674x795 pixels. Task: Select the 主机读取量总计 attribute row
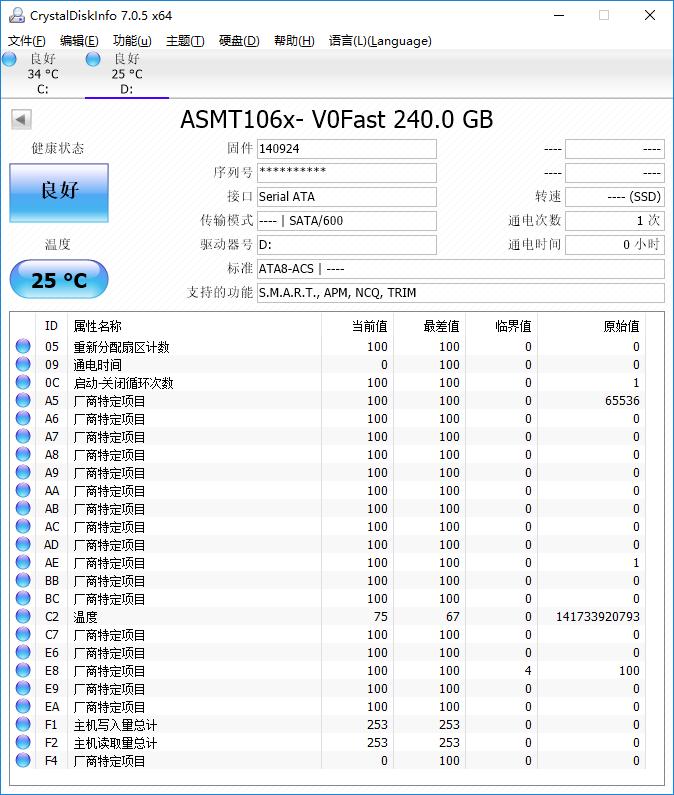328,743
